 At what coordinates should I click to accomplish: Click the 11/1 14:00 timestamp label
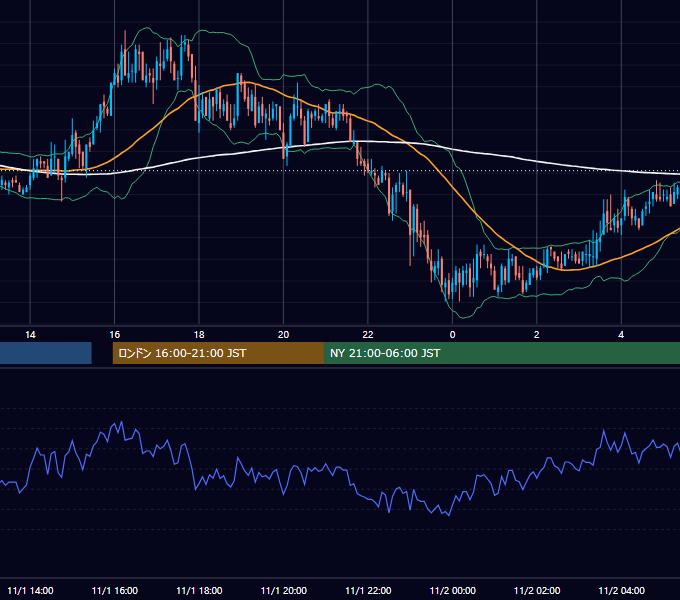[x=30, y=590]
